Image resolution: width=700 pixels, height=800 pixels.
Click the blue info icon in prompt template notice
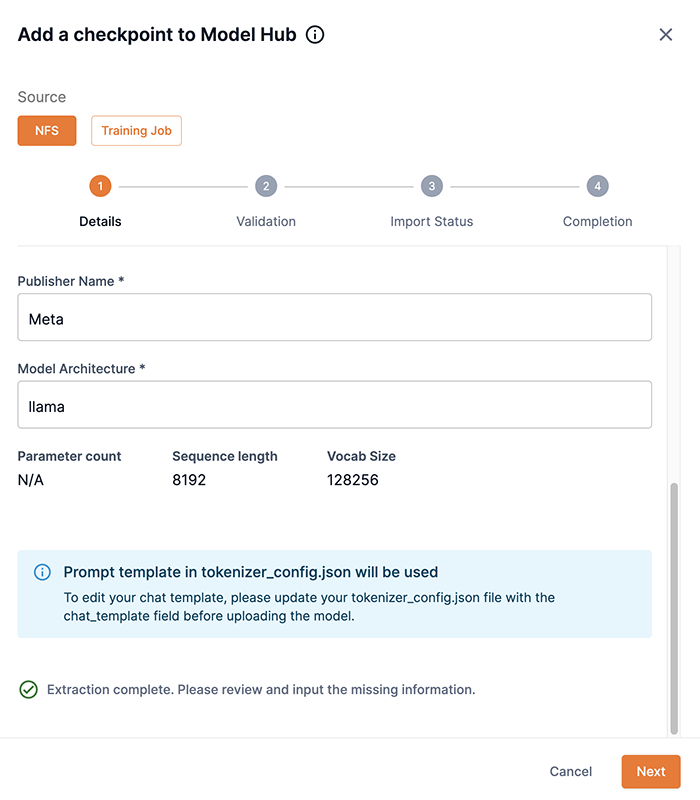(x=42, y=573)
